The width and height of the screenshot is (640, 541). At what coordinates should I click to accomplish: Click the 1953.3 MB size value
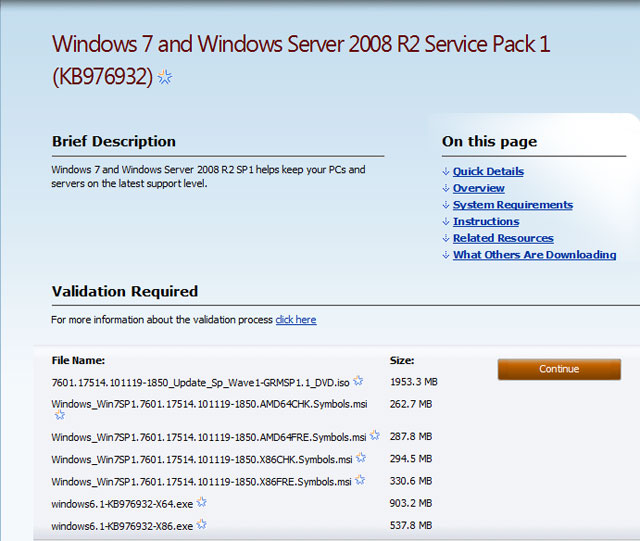[x=413, y=382]
